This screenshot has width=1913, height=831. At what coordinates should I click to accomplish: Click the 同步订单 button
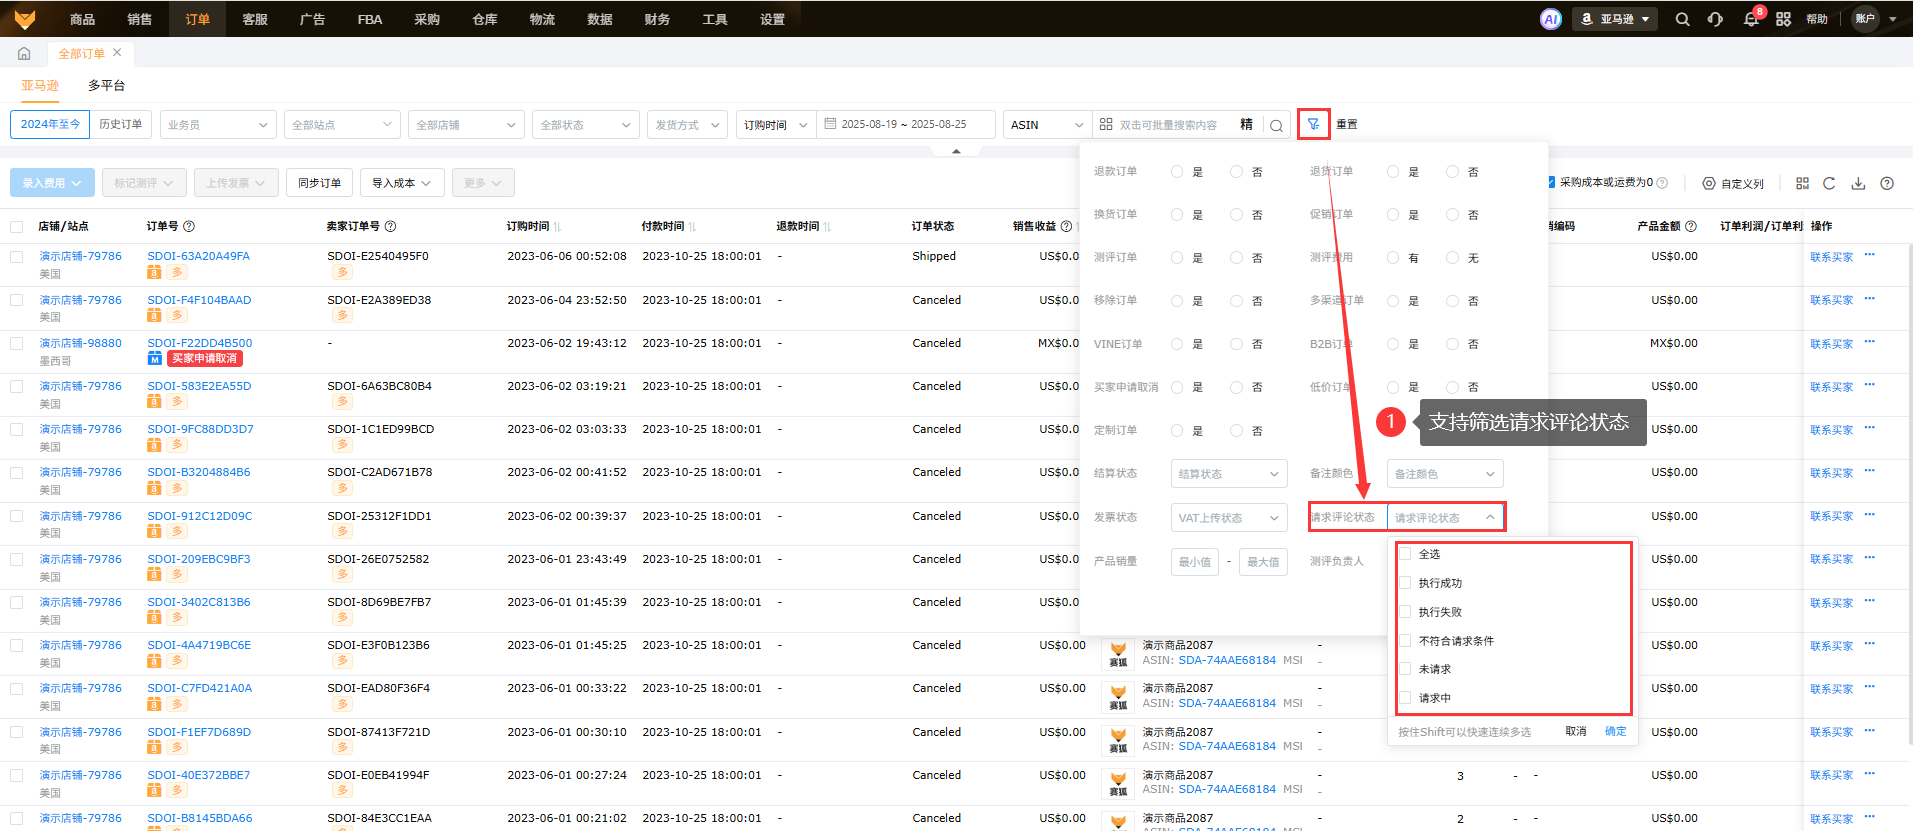pyautogui.click(x=319, y=183)
